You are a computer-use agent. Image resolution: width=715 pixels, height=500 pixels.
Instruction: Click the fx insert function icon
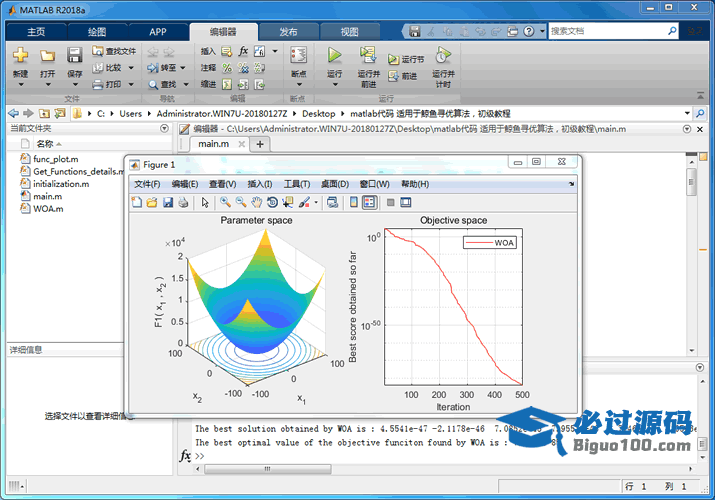(243, 51)
